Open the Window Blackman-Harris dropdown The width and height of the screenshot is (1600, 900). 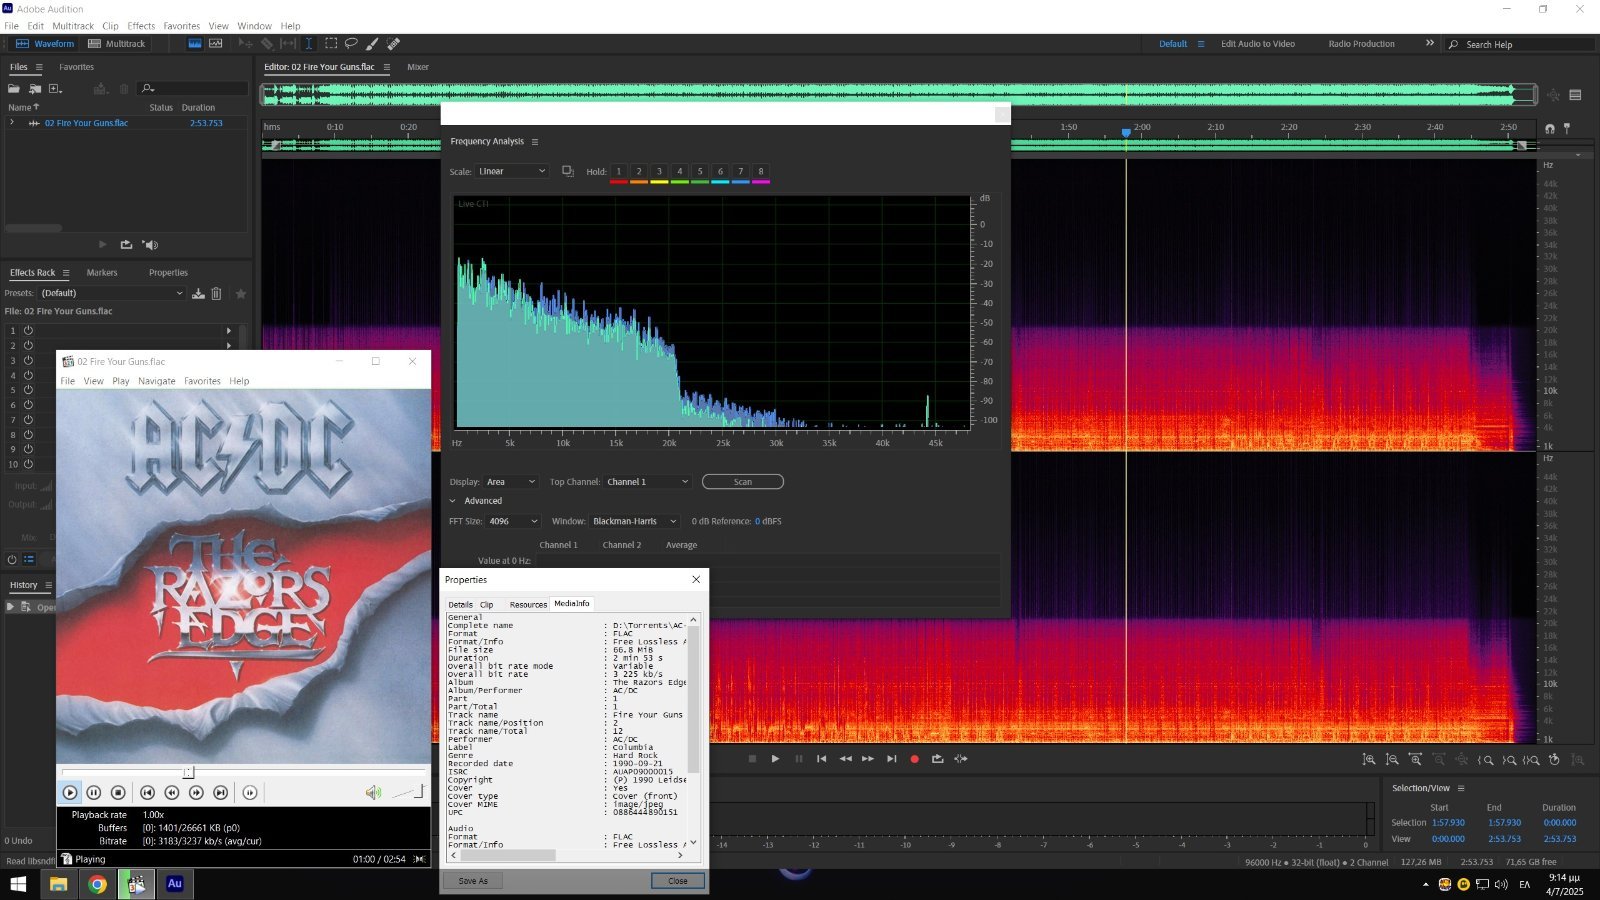(x=634, y=521)
